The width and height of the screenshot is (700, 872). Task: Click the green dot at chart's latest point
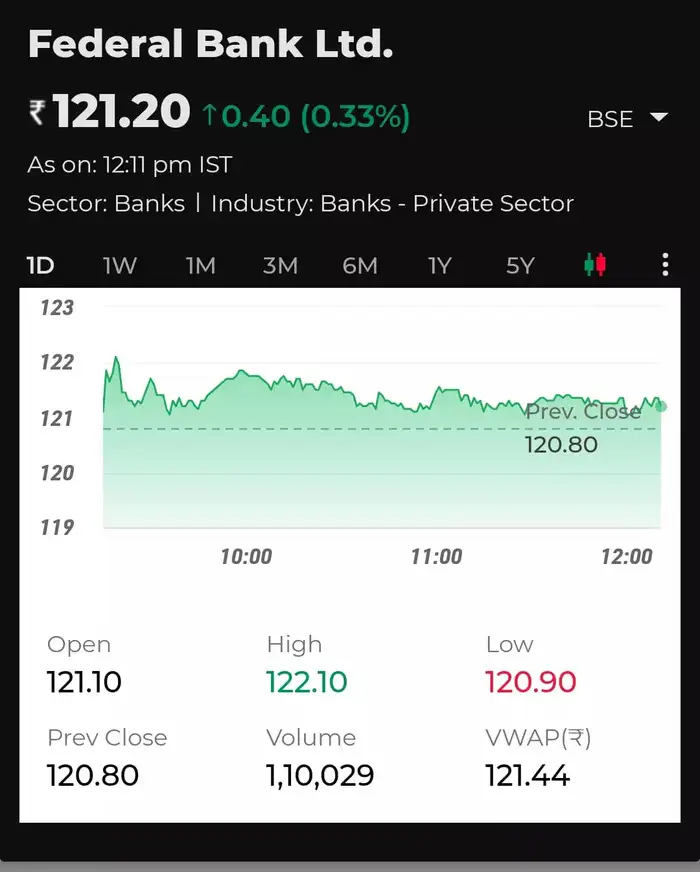661,407
